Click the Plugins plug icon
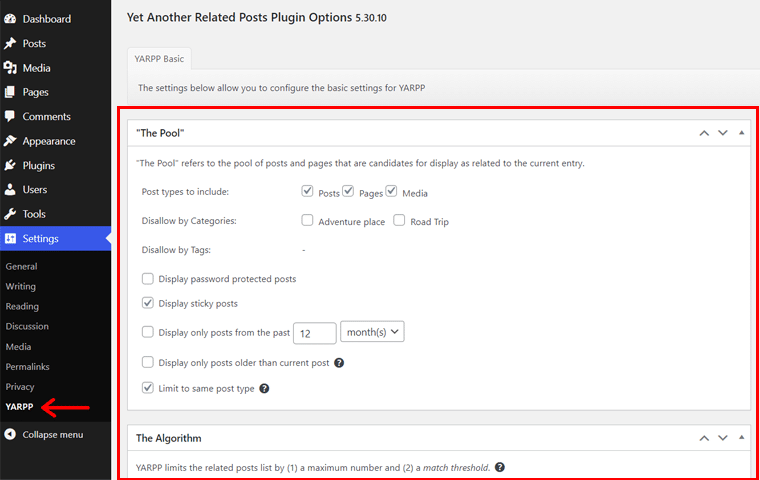The height and width of the screenshot is (480, 760). 10,165
